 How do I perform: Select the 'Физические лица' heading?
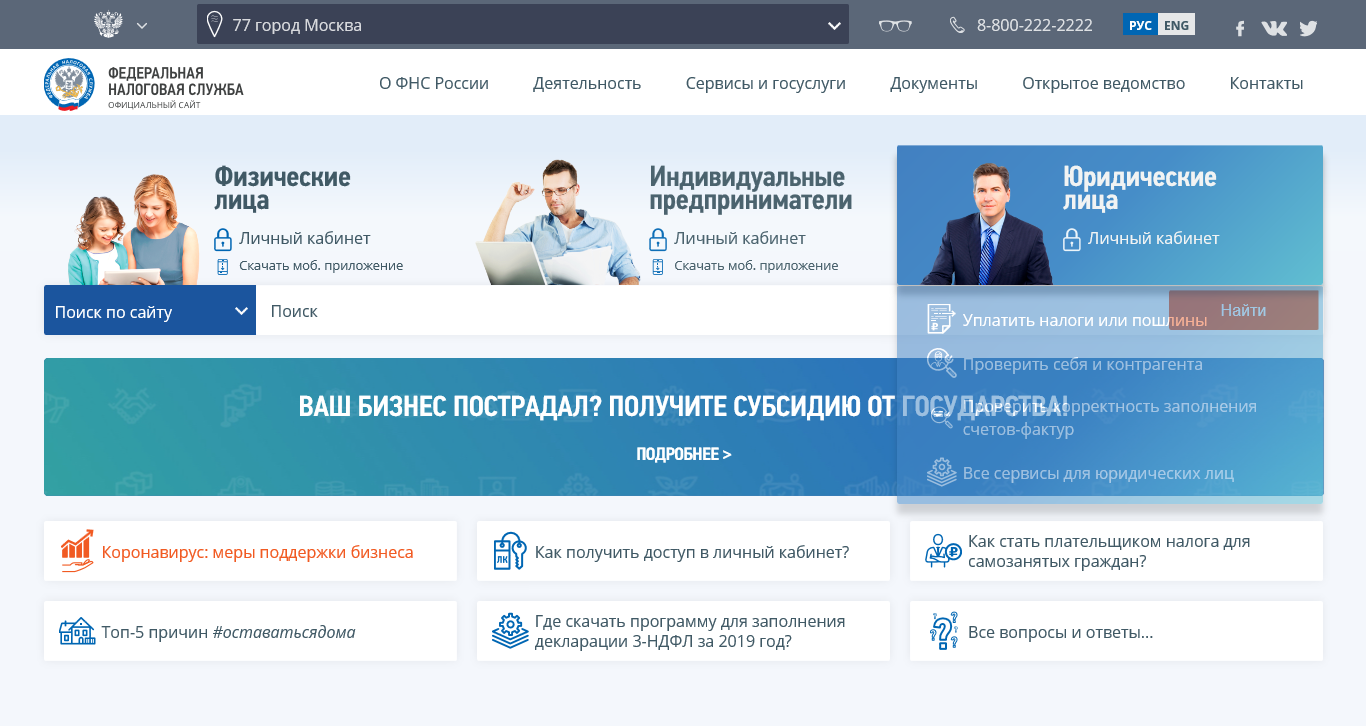click(282, 188)
